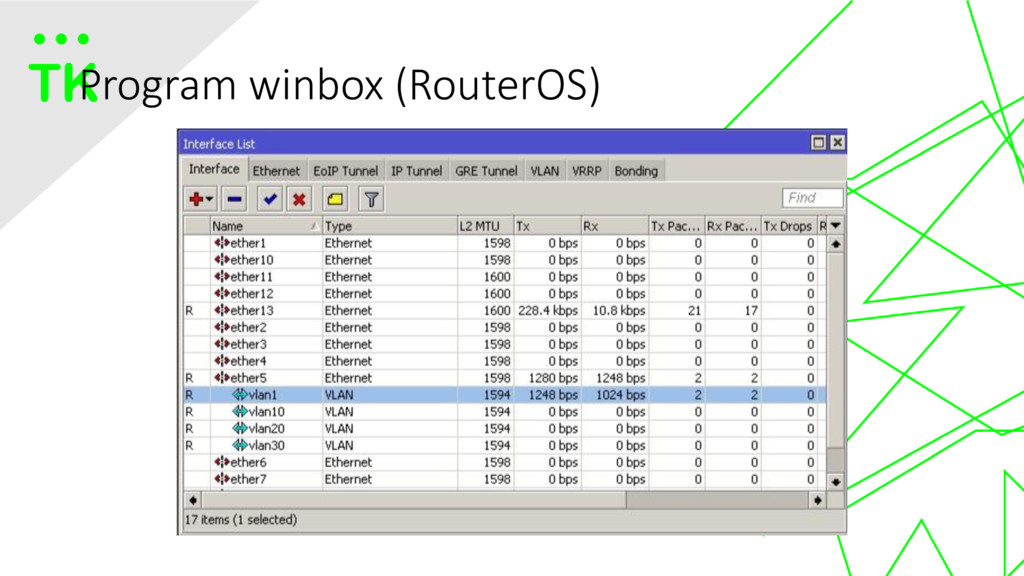Select the ether12 row name
Screen dimensions: 1024x576
click(251, 294)
